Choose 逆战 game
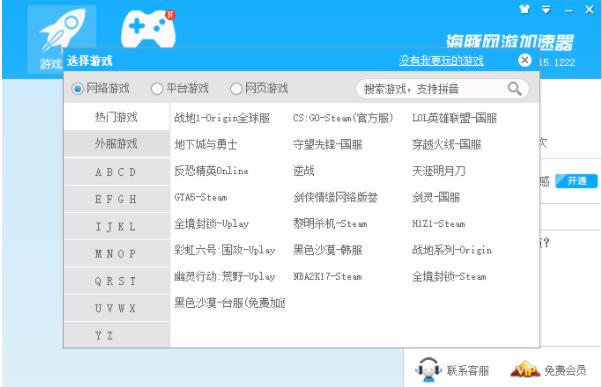 (x=303, y=170)
